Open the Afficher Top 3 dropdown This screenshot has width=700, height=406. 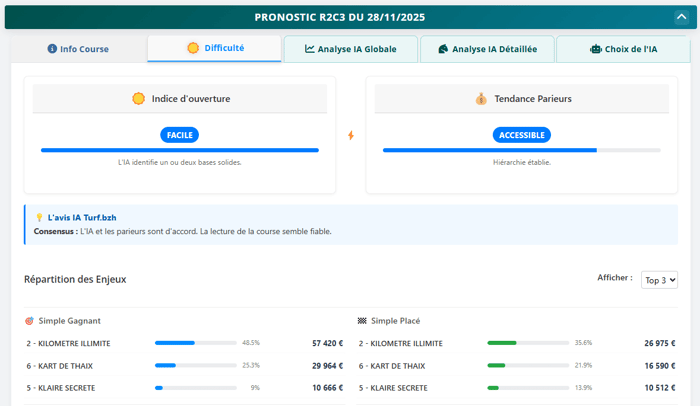point(659,280)
